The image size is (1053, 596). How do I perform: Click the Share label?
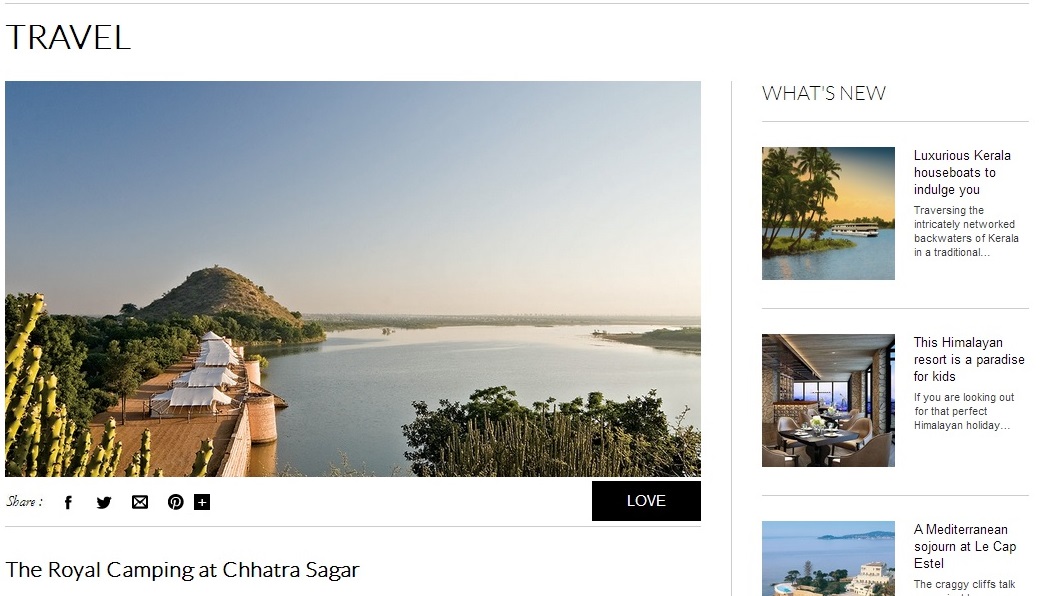(x=24, y=502)
